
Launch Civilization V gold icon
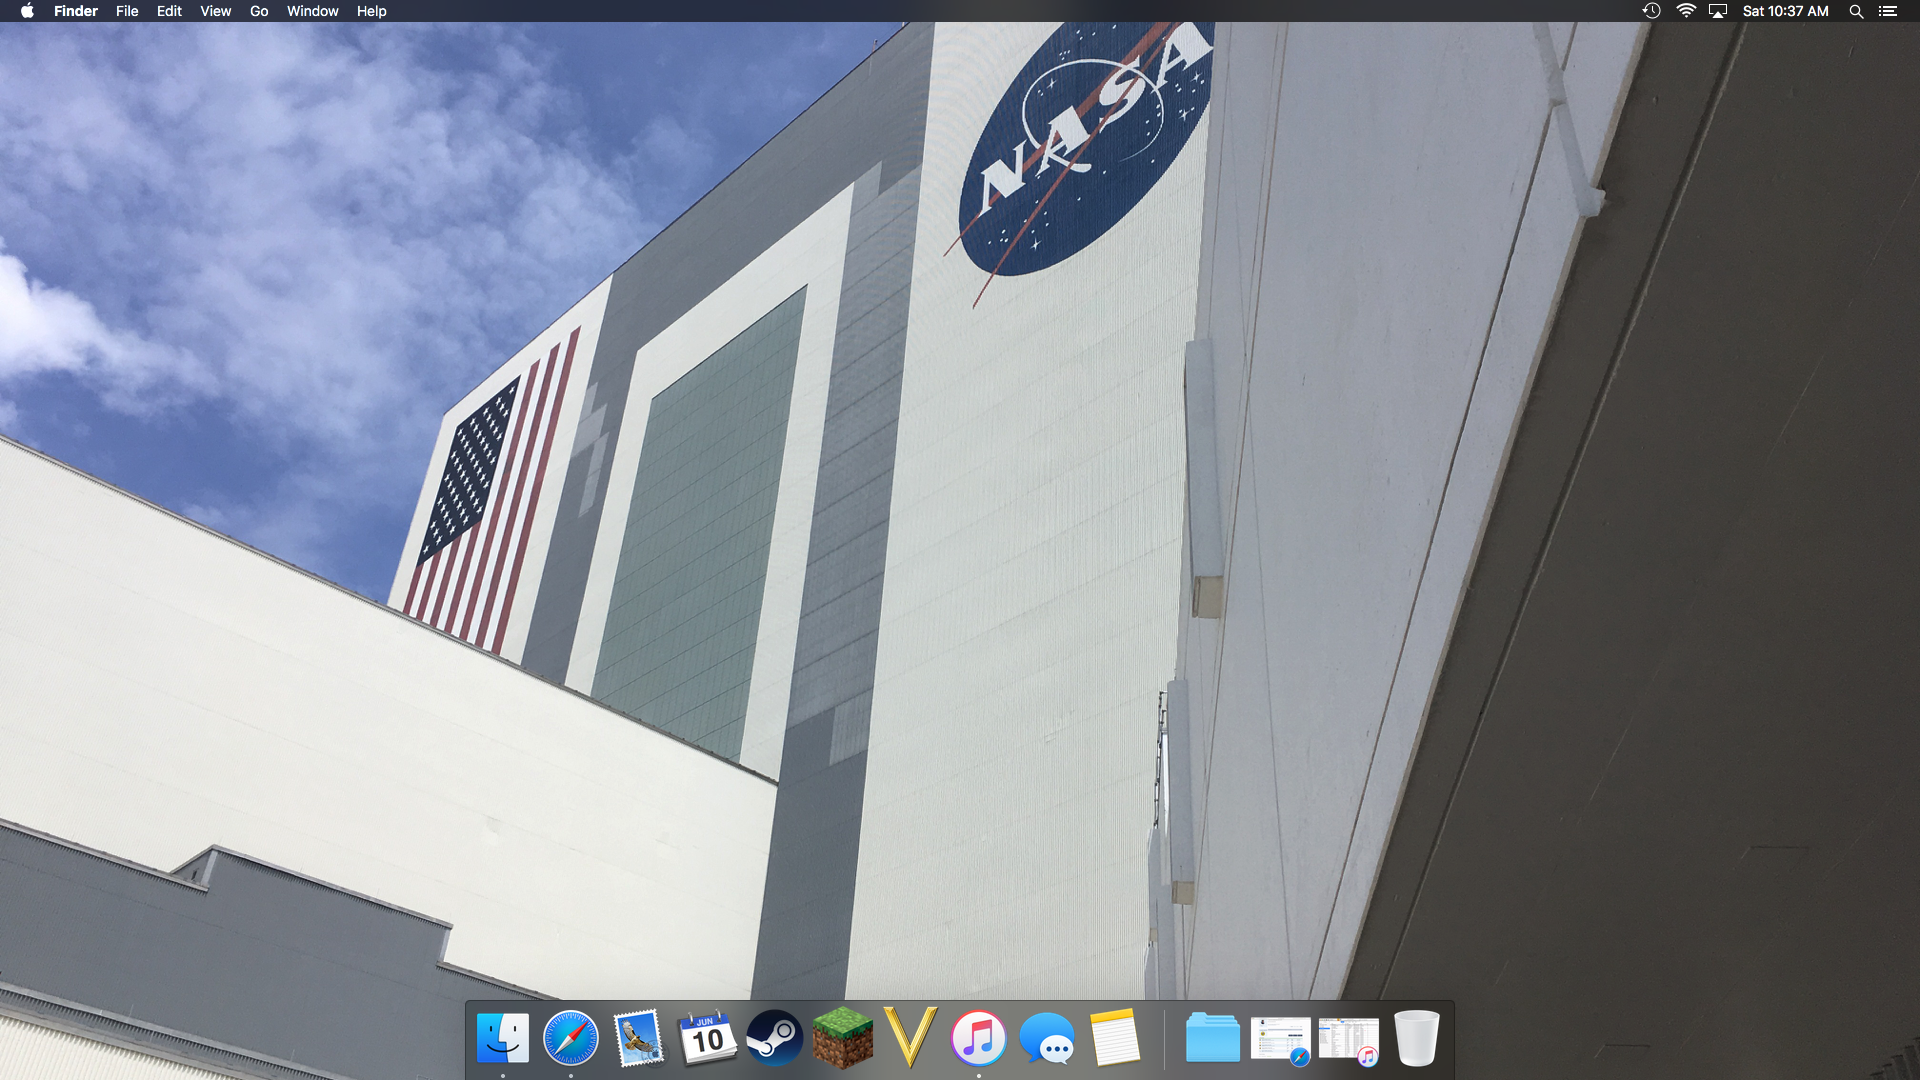coord(910,1038)
